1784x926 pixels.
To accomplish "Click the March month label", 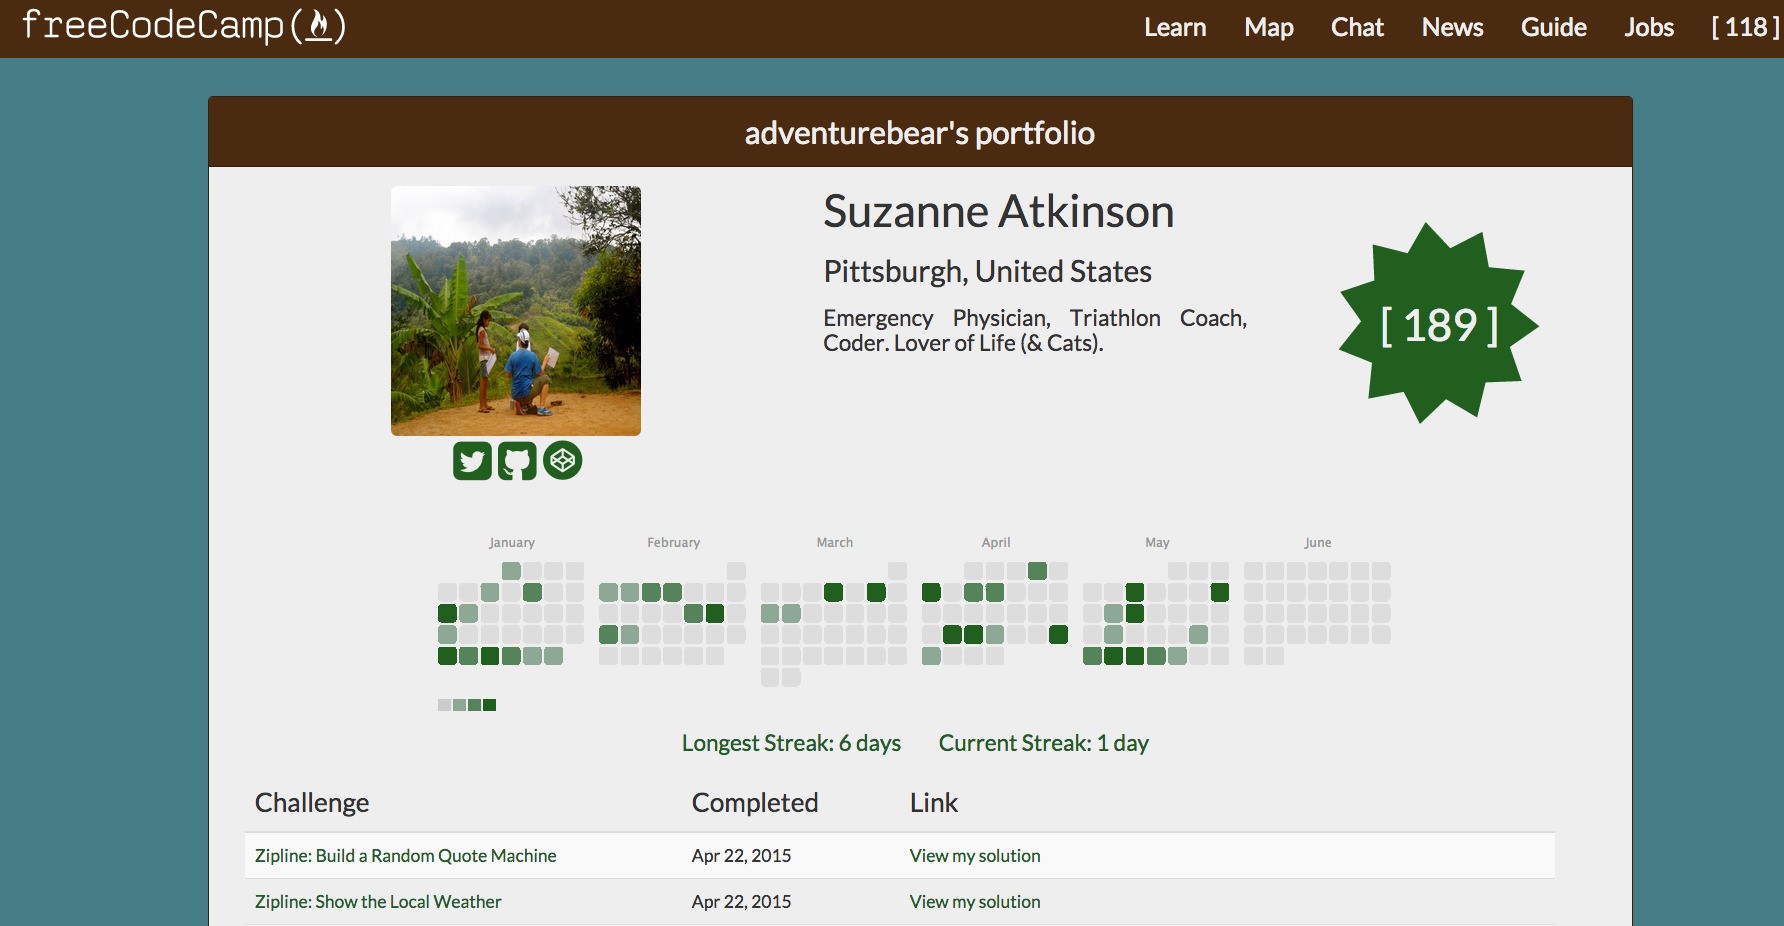I will coord(835,543).
